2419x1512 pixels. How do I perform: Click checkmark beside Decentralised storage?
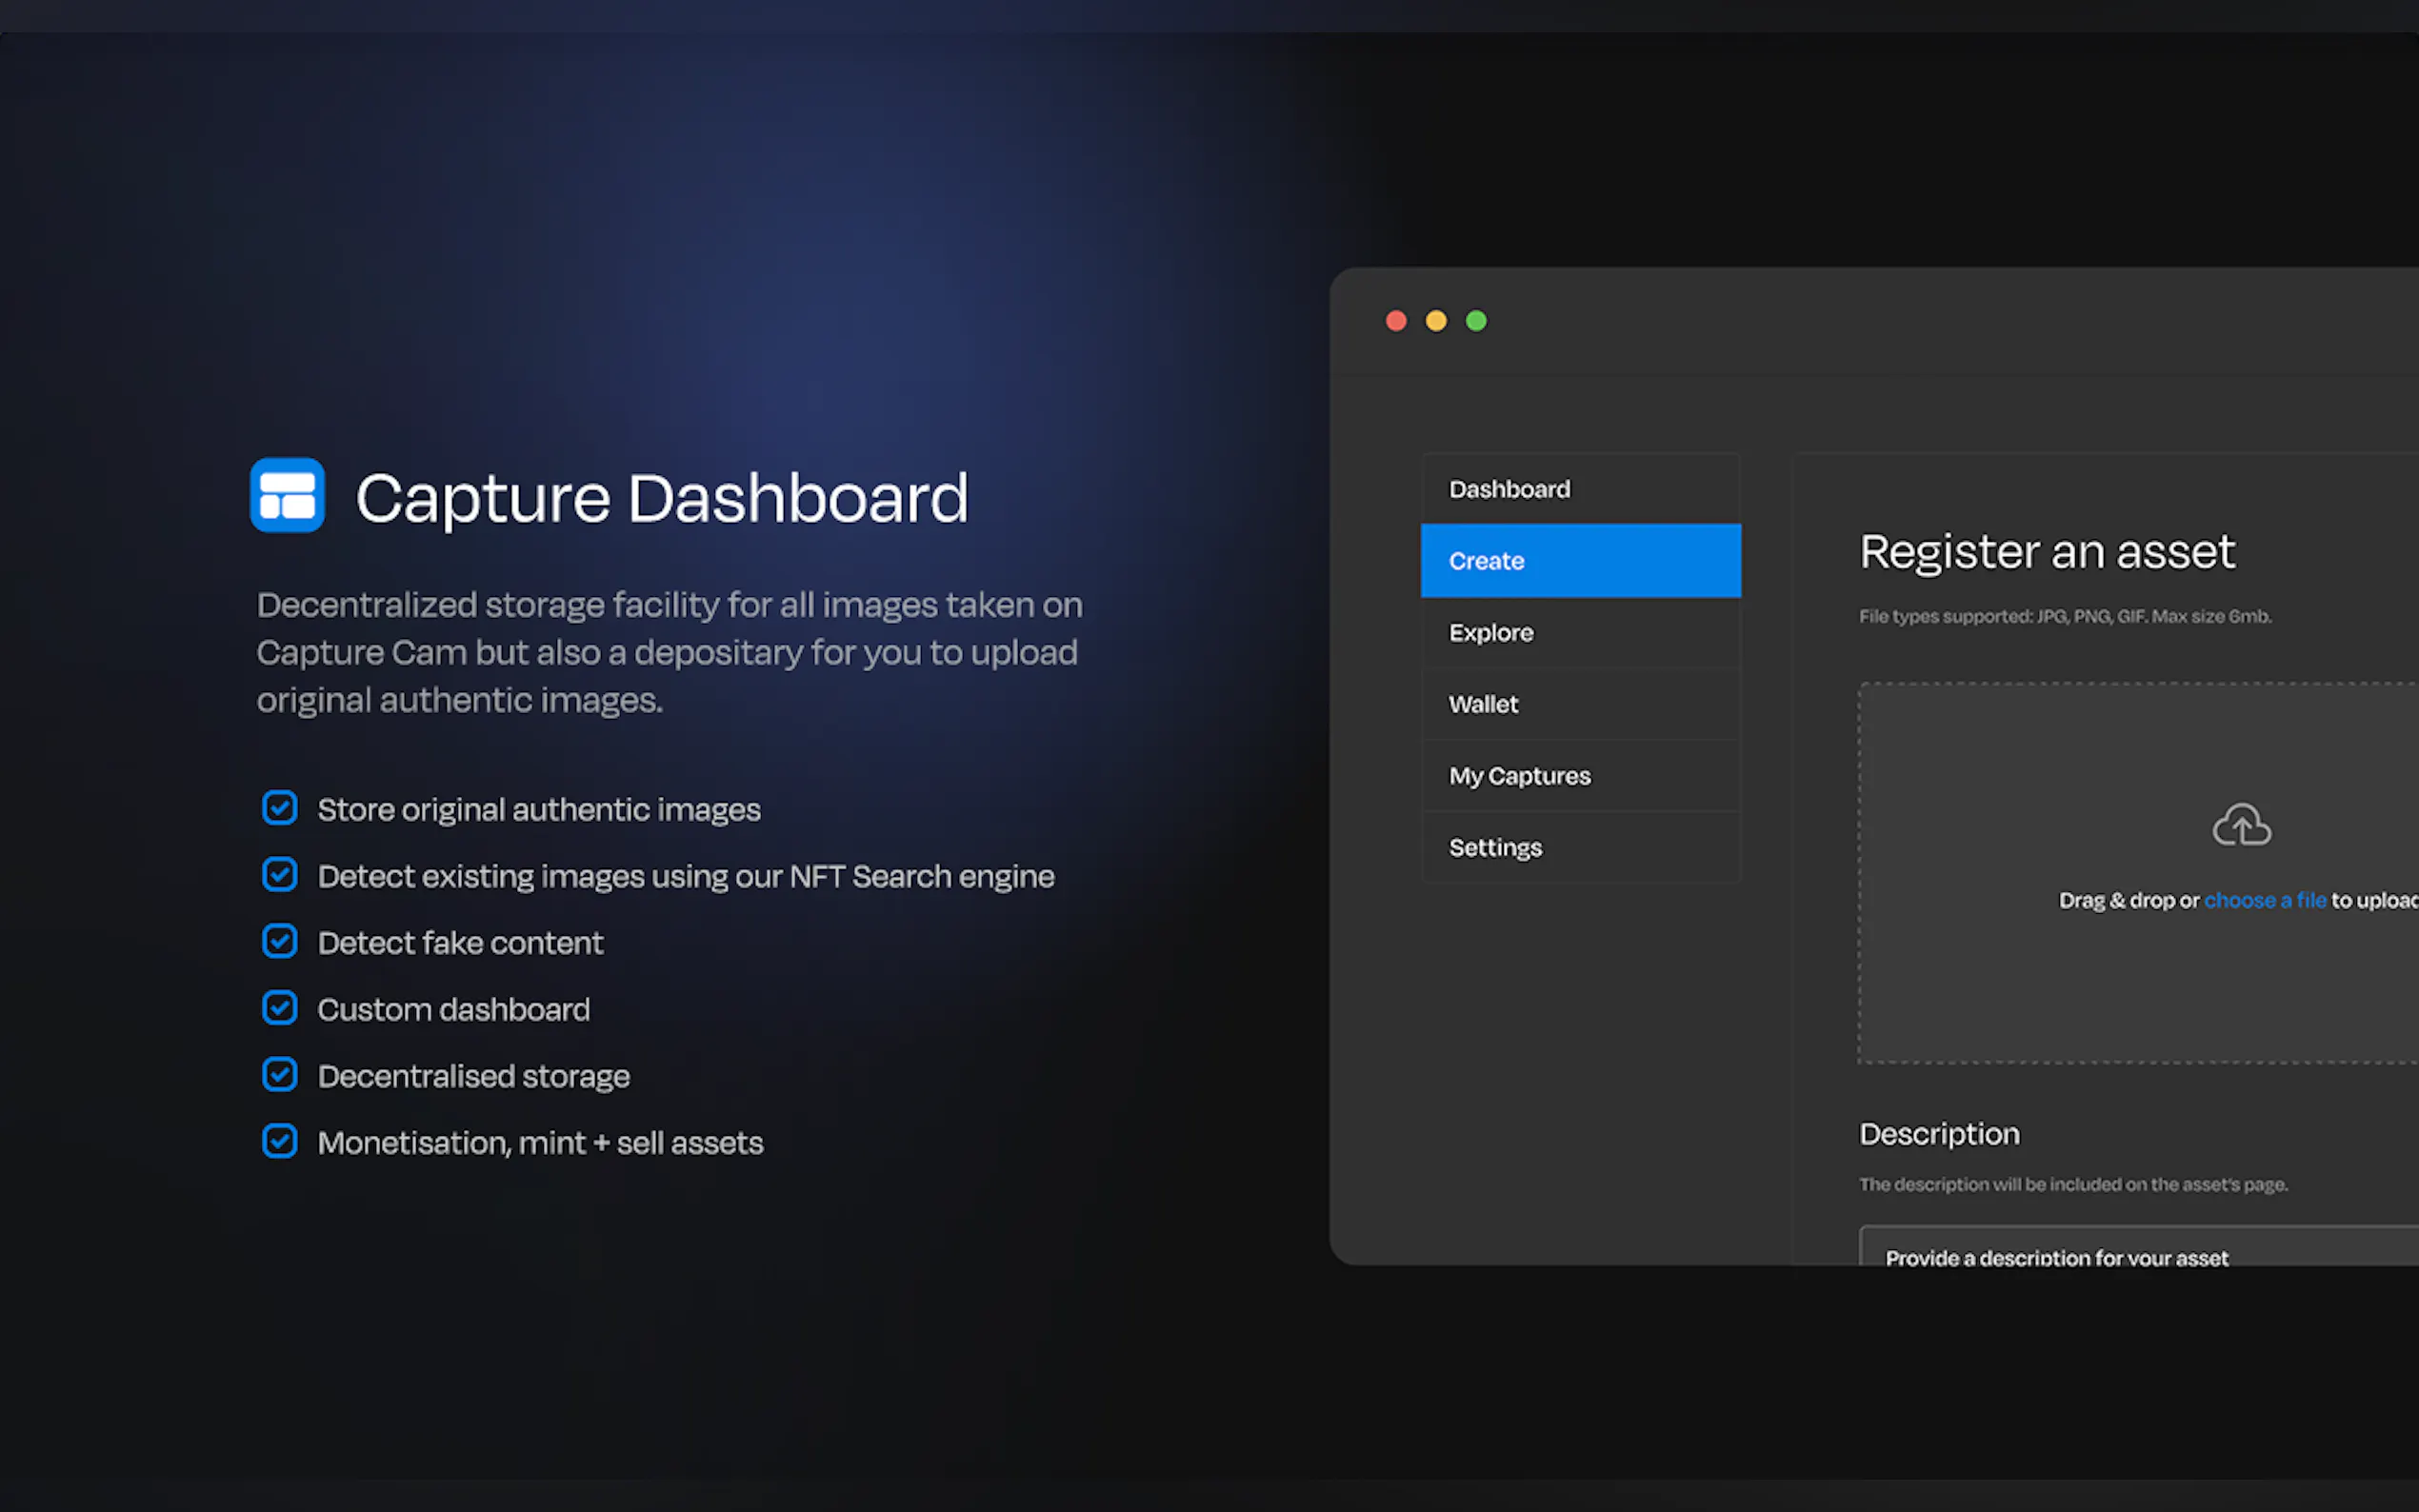tap(280, 1075)
